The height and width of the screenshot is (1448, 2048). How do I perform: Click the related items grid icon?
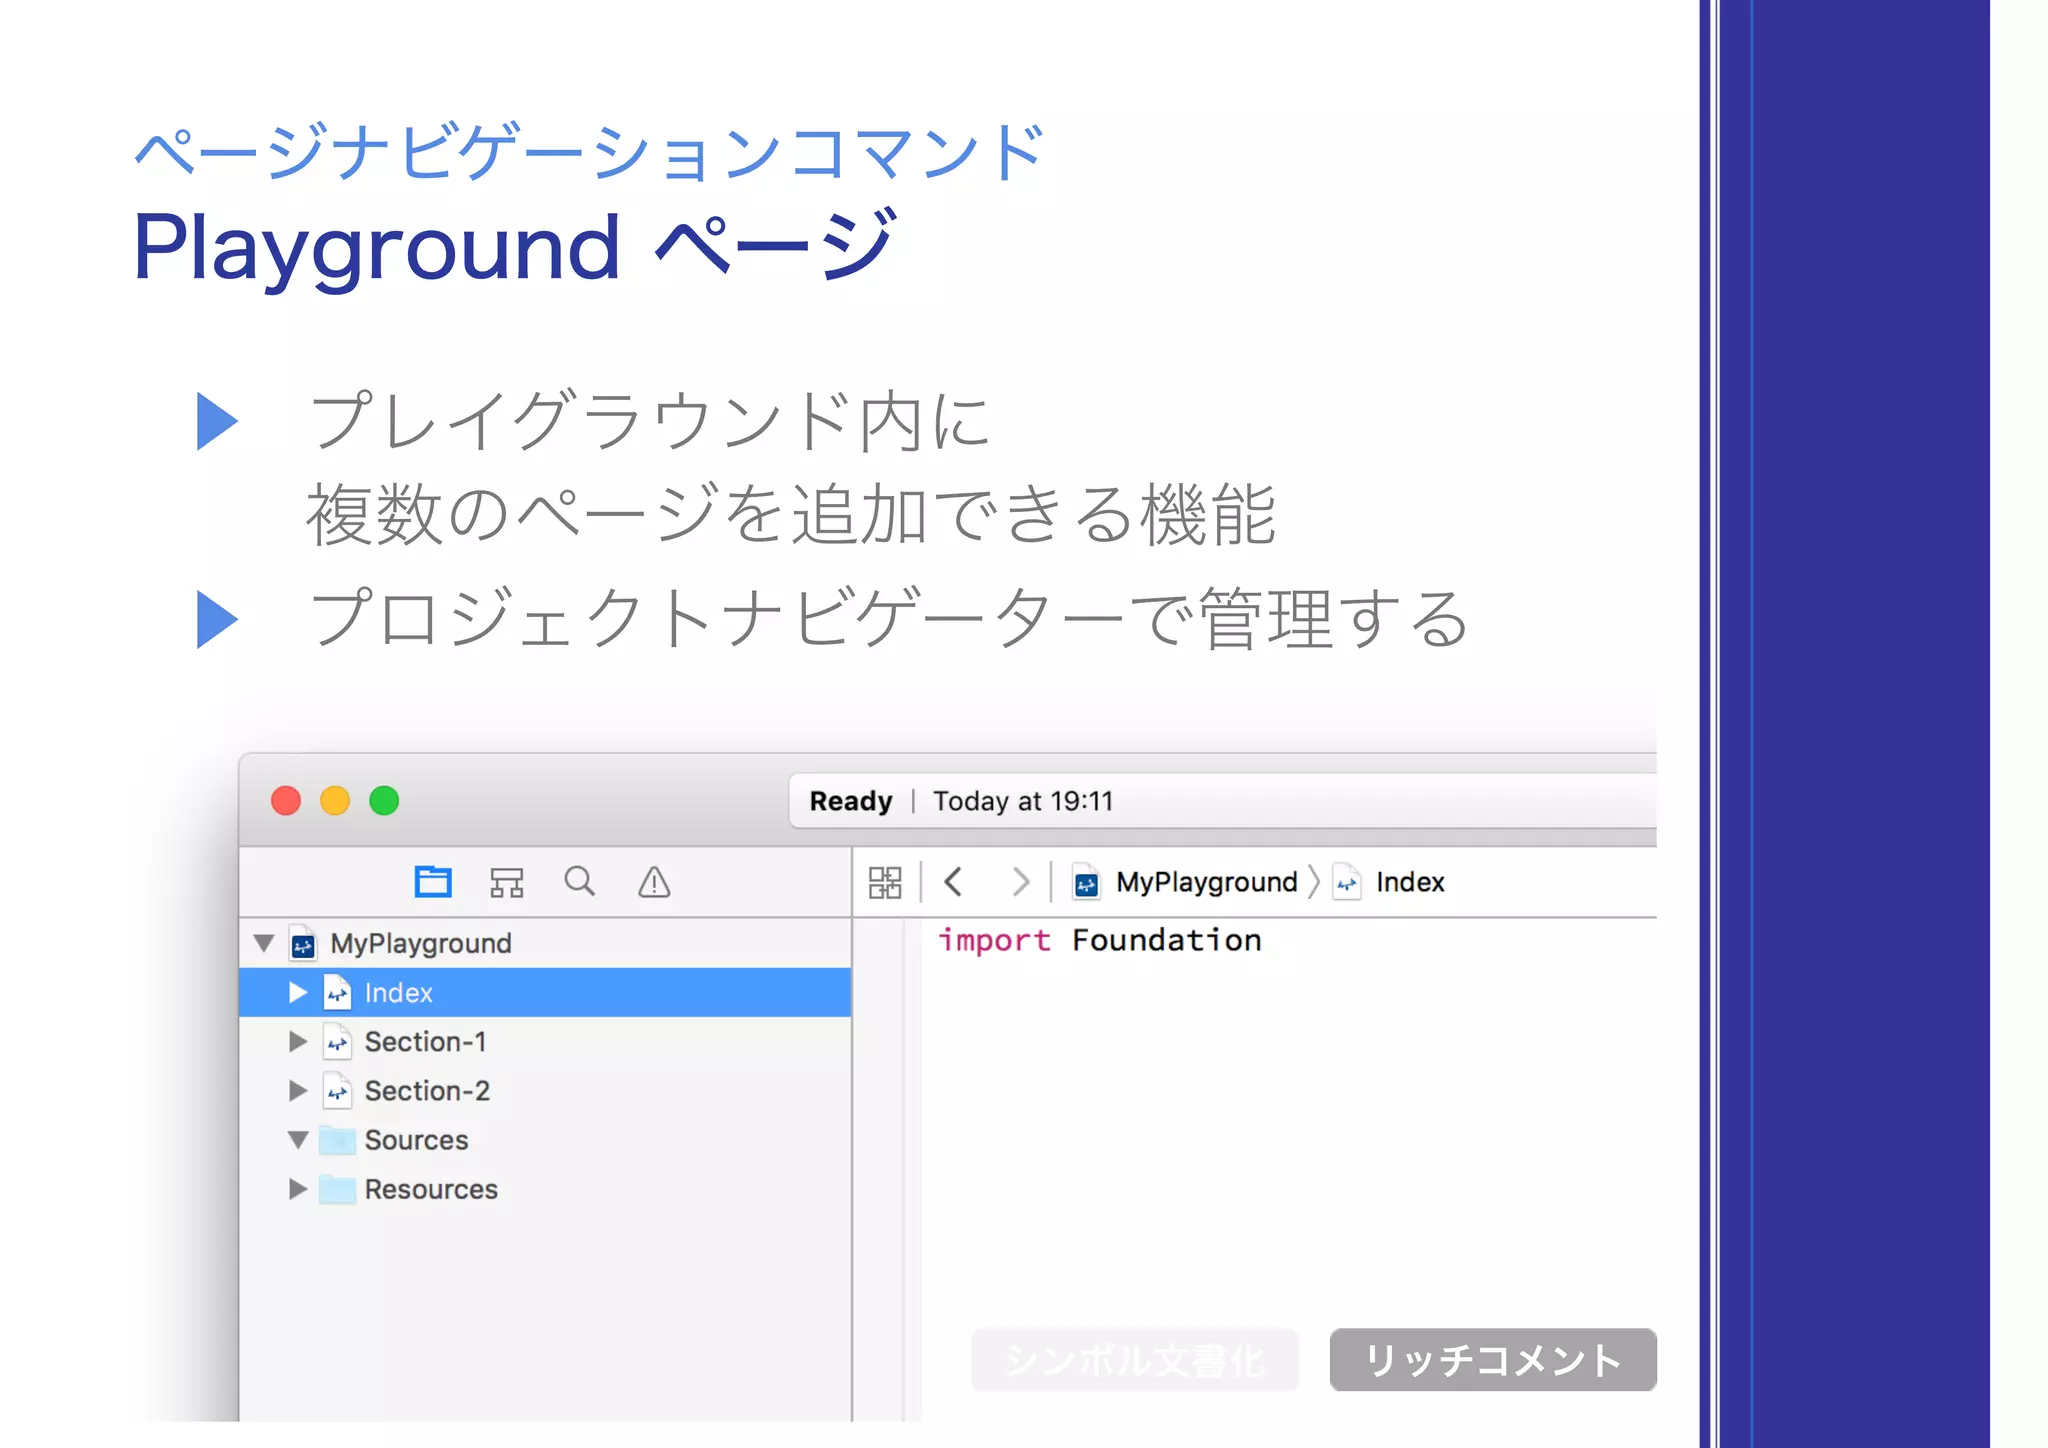pos(884,882)
